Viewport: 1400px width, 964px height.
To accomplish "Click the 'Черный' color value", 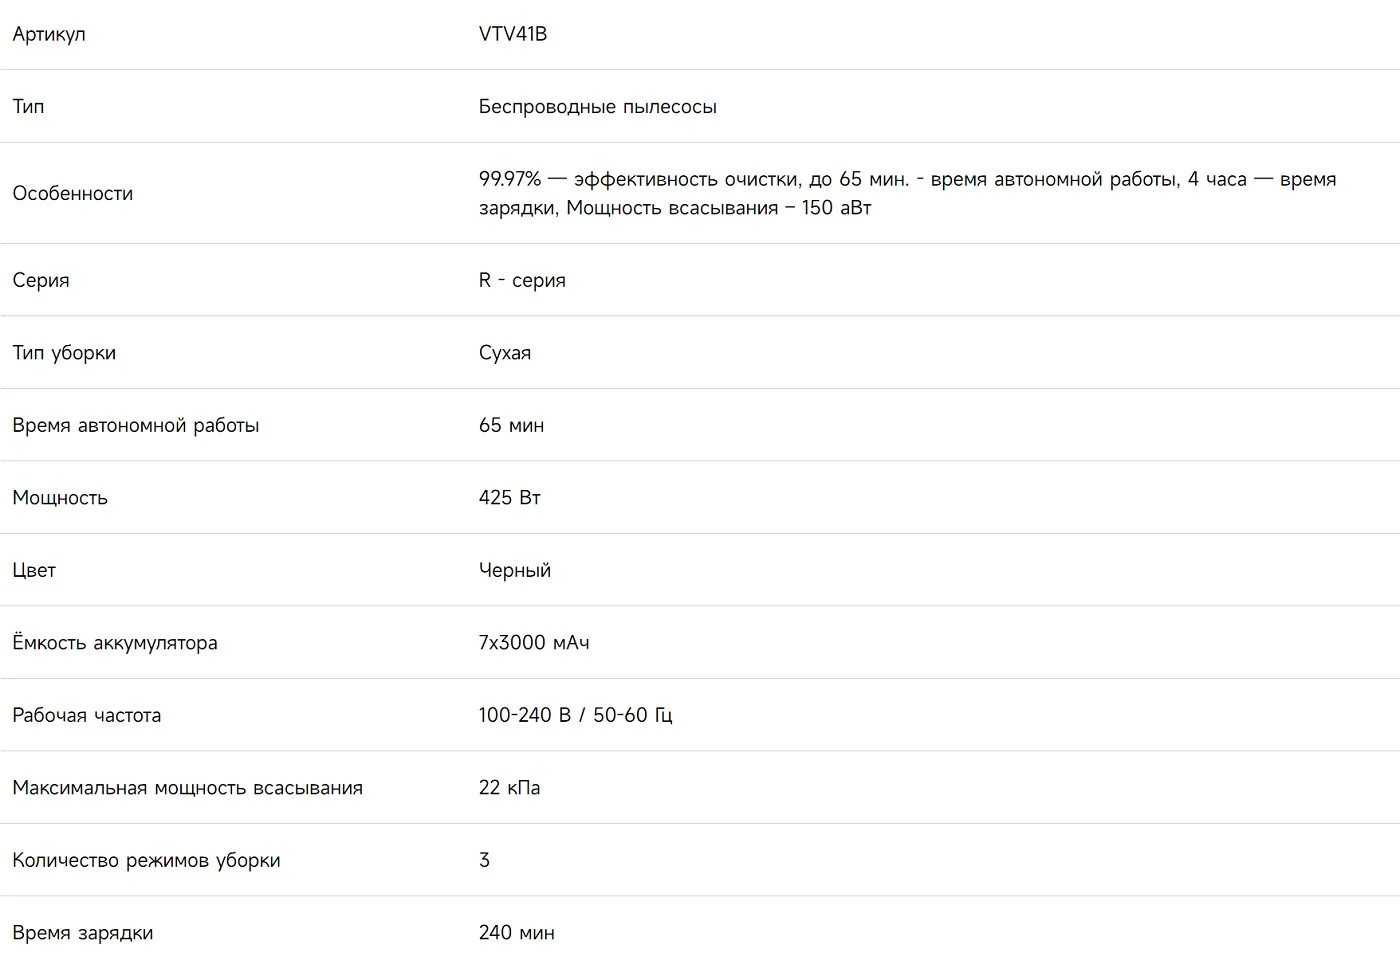I will coord(515,570).
